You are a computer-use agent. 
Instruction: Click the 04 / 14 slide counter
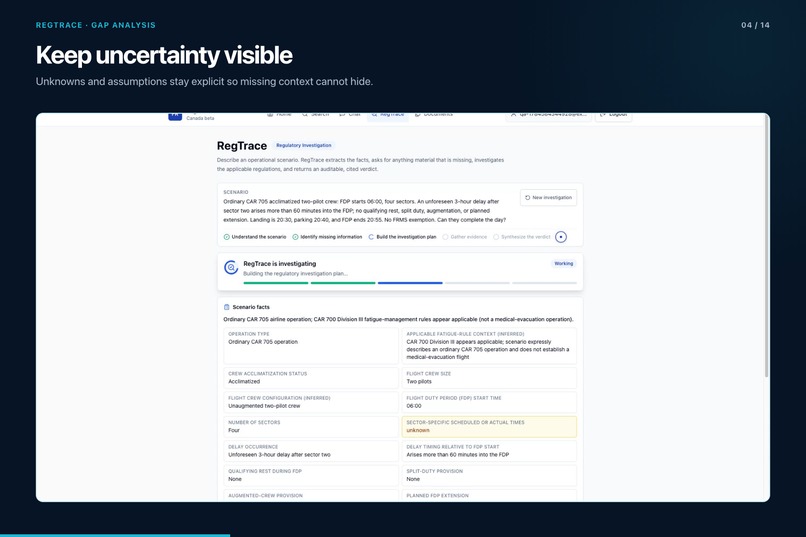pyautogui.click(x=755, y=25)
